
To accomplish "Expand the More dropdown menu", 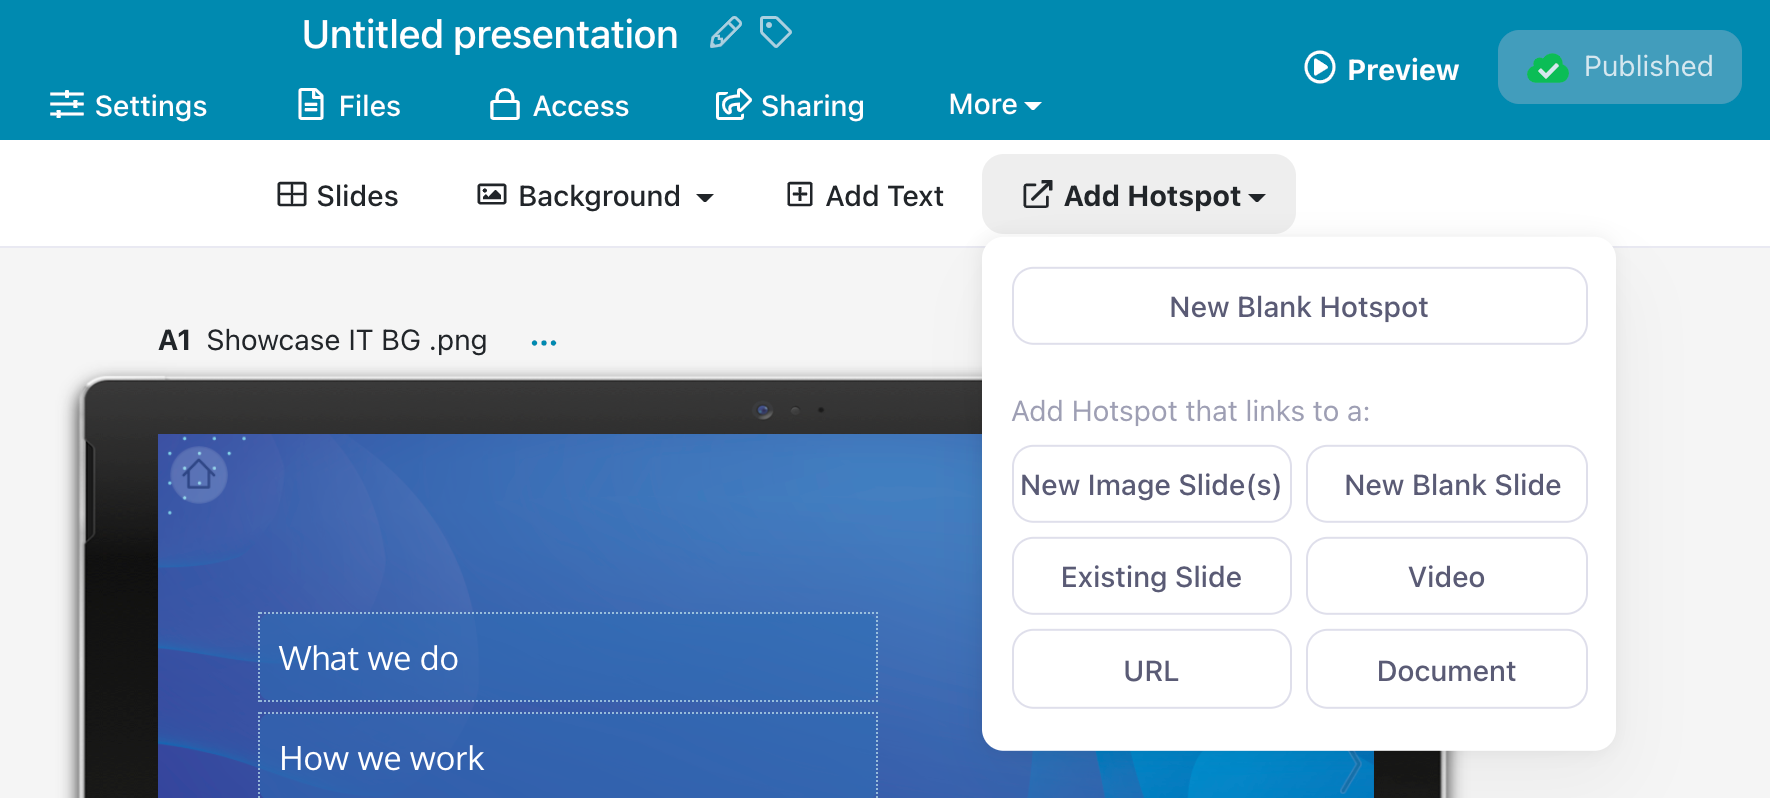I will point(995,104).
